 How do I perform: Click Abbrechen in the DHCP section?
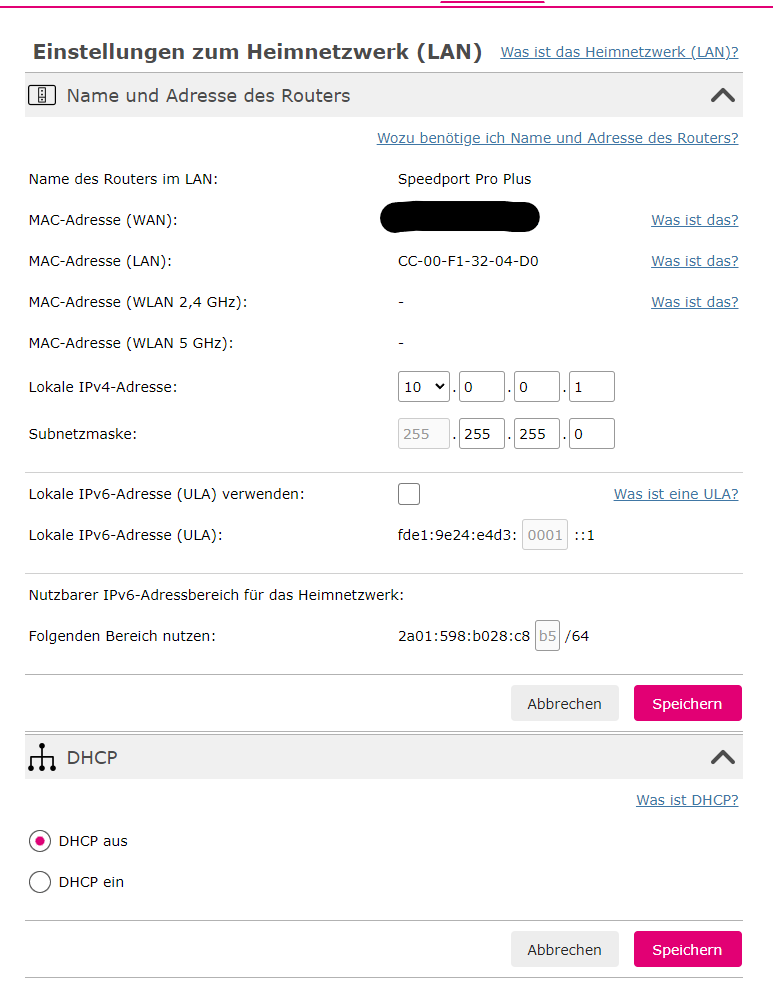[x=564, y=950]
